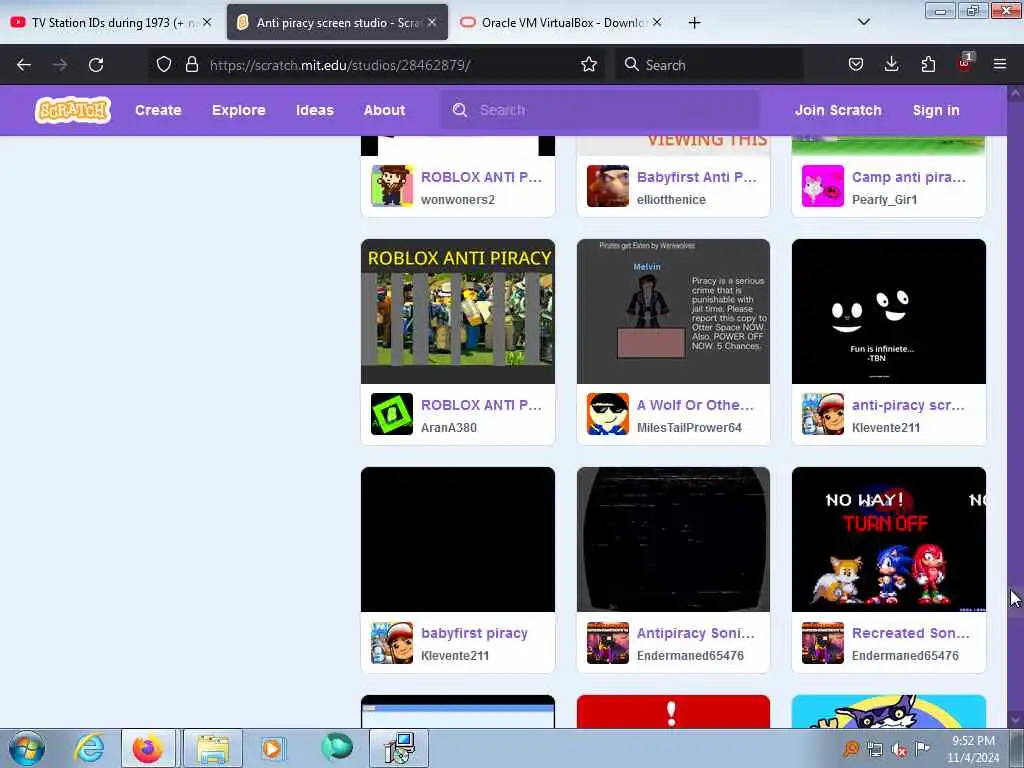Select the Anti piracy screen studio tab

click(337, 22)
